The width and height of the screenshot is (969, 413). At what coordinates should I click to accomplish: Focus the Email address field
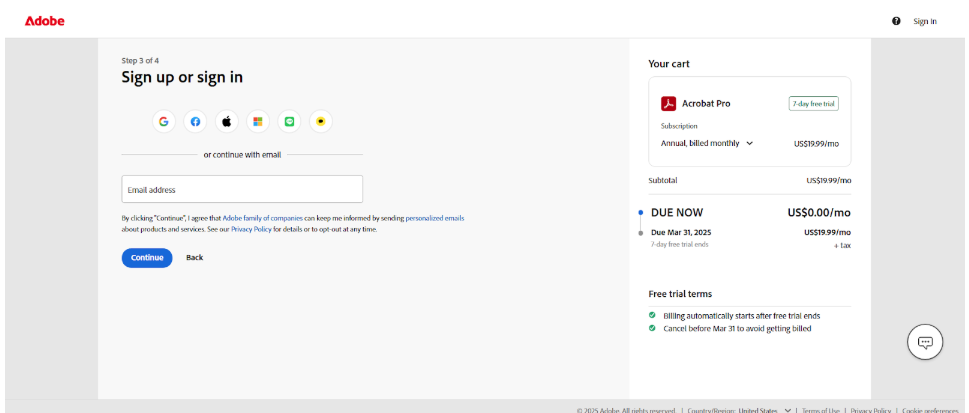click(x=242, y=189)
